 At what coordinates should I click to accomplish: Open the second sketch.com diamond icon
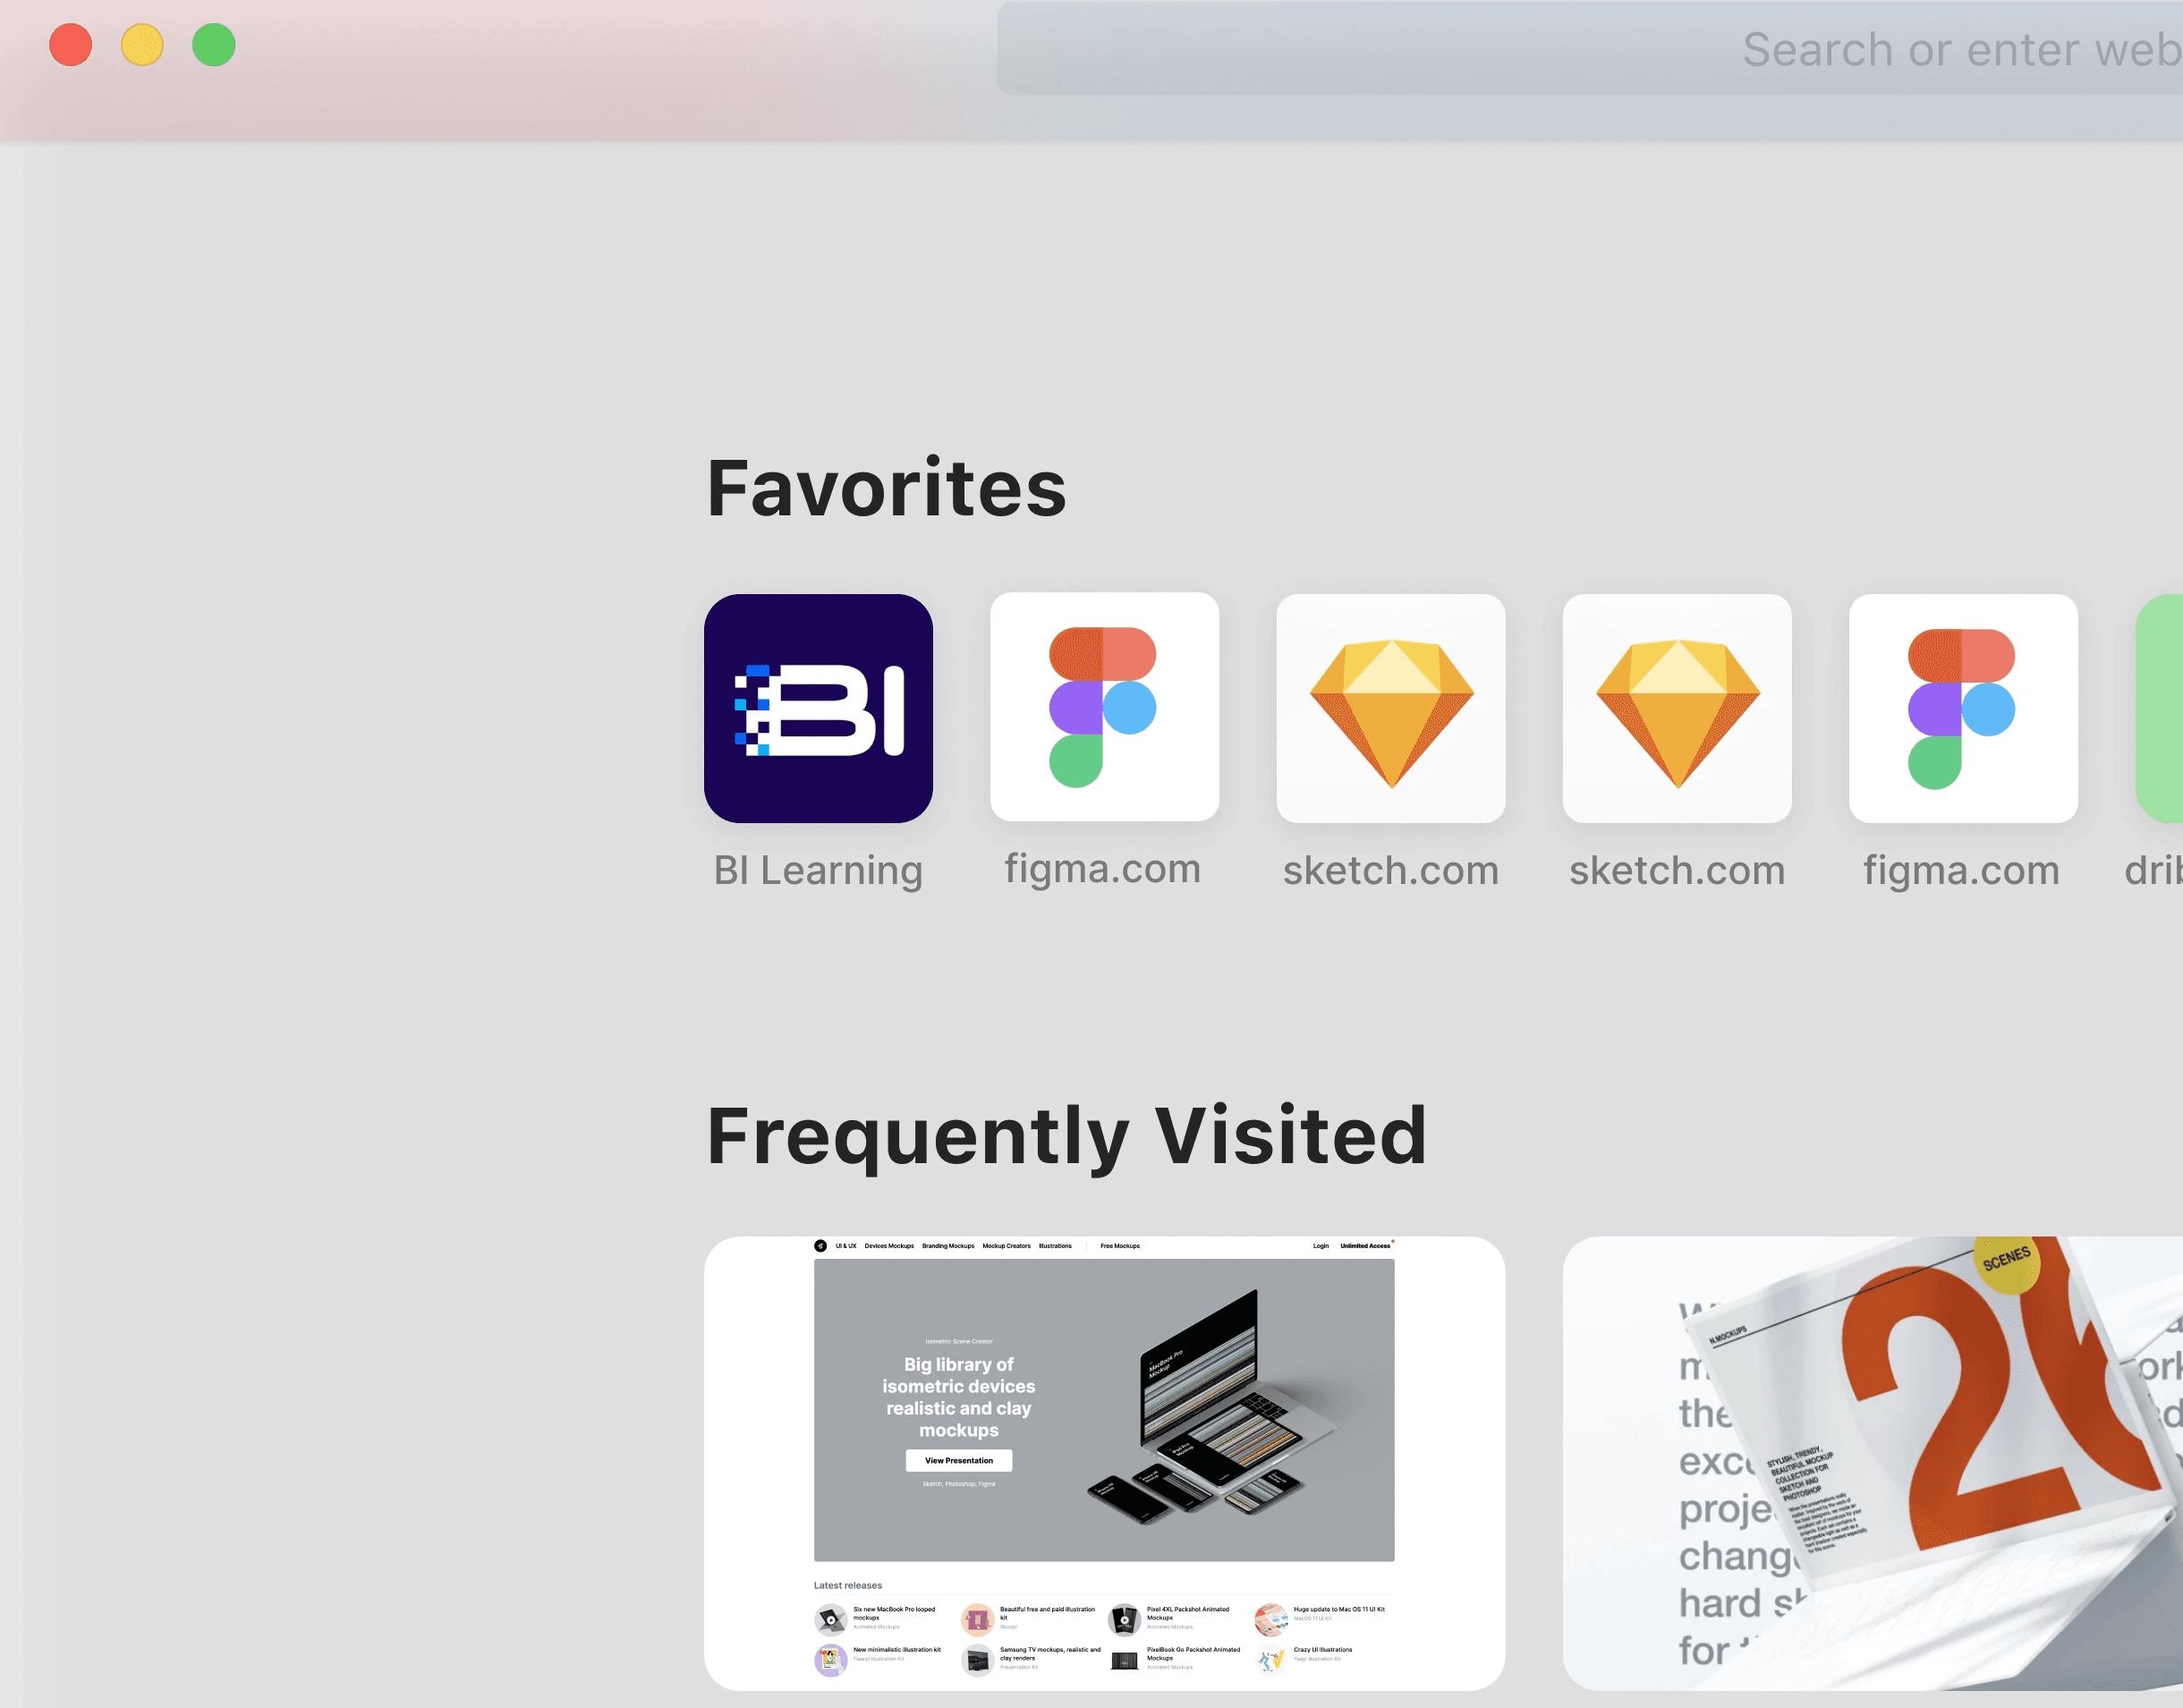pos(1677,708)
